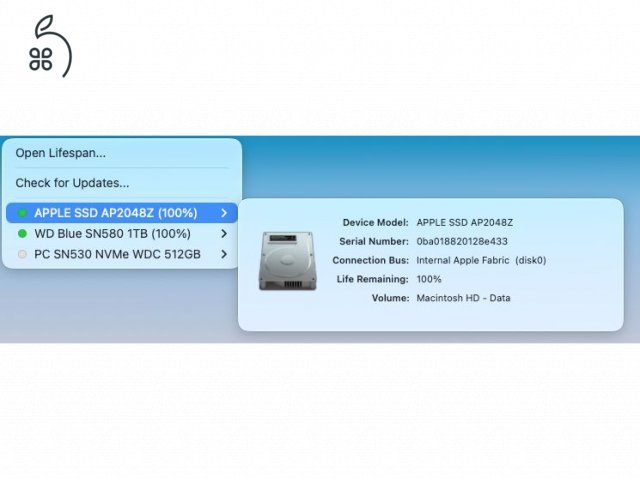The image size is (640, 480).
Task: Click the Volume label
Action: pos(390,298)
